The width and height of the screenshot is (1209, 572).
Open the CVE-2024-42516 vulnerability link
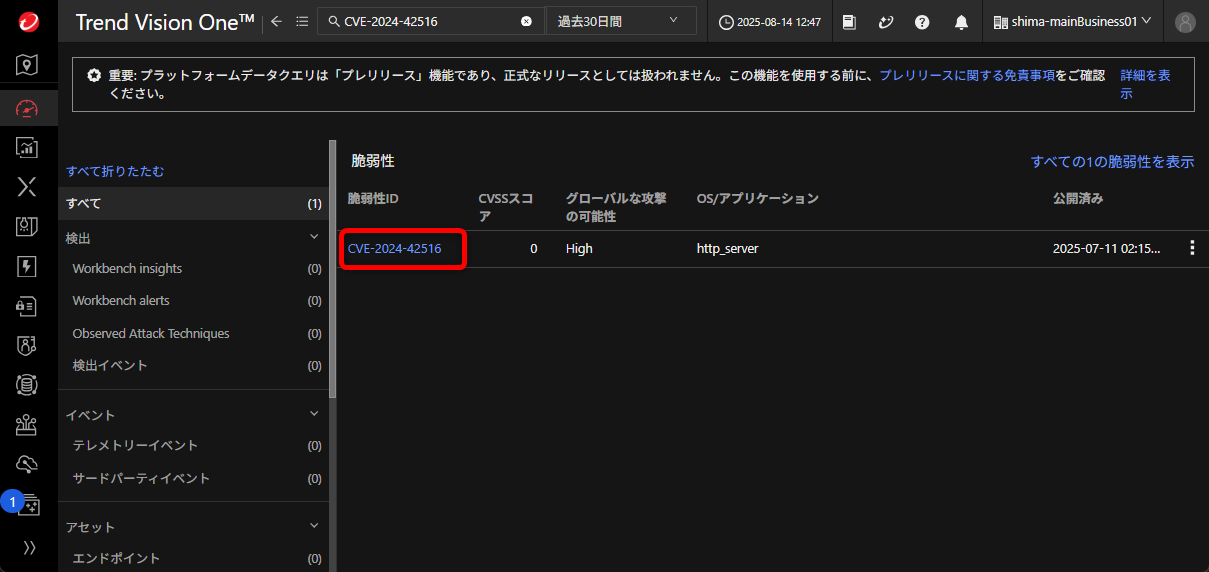pyautogui.click(x=394, y=248)
